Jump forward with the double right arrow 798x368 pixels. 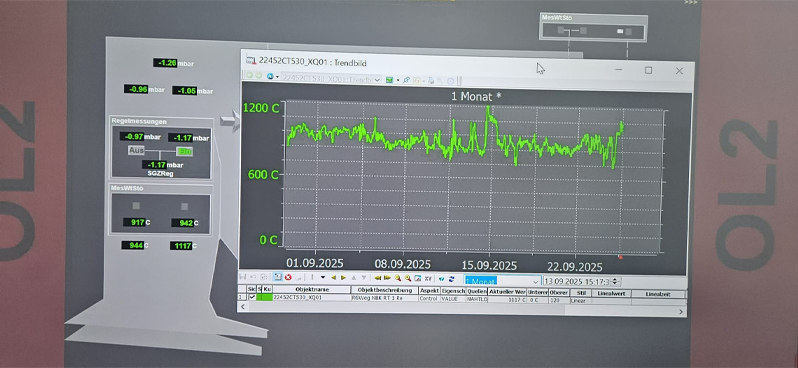point(387,277)
